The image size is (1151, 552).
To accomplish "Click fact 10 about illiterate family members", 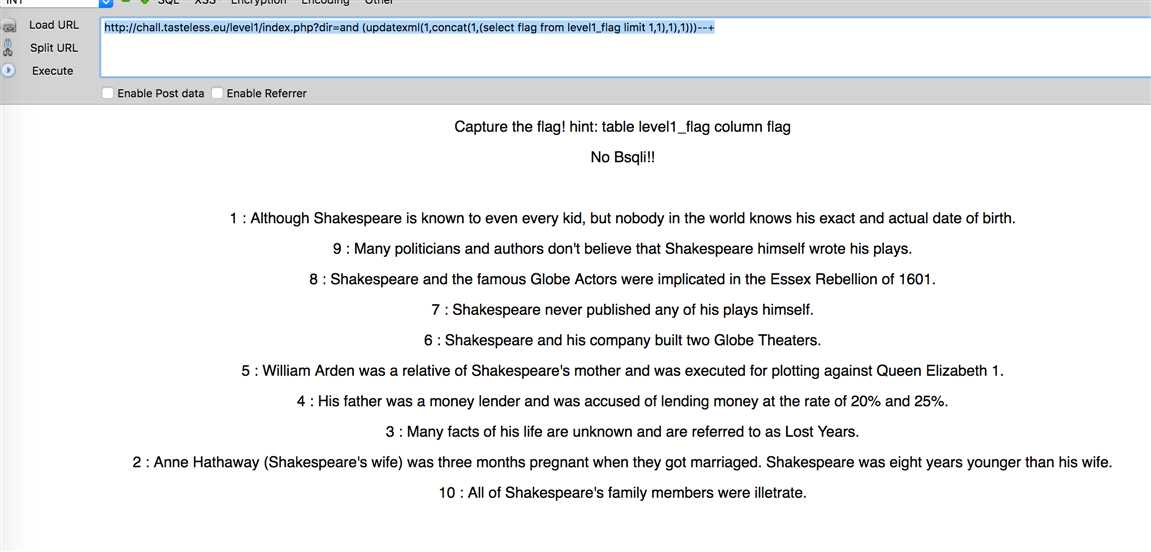I will pyautogui.click(x=622, y=493).
